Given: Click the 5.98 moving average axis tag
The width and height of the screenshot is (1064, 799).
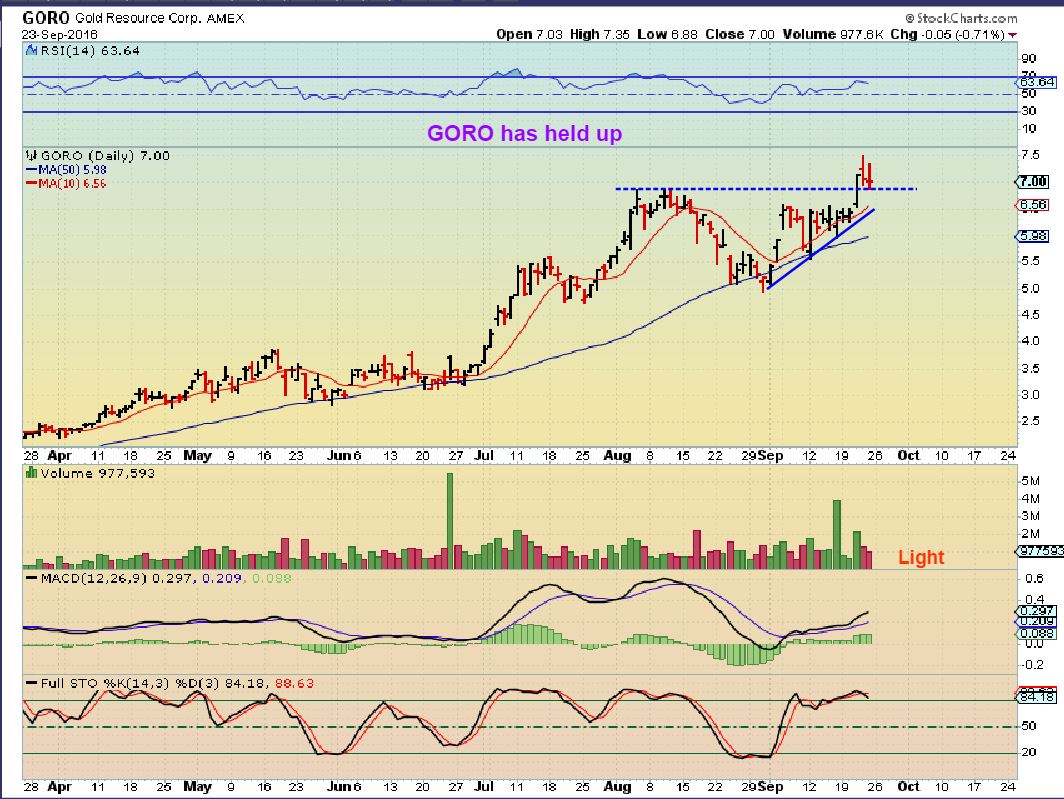Looking at the screenshot, I should 1032,236.
